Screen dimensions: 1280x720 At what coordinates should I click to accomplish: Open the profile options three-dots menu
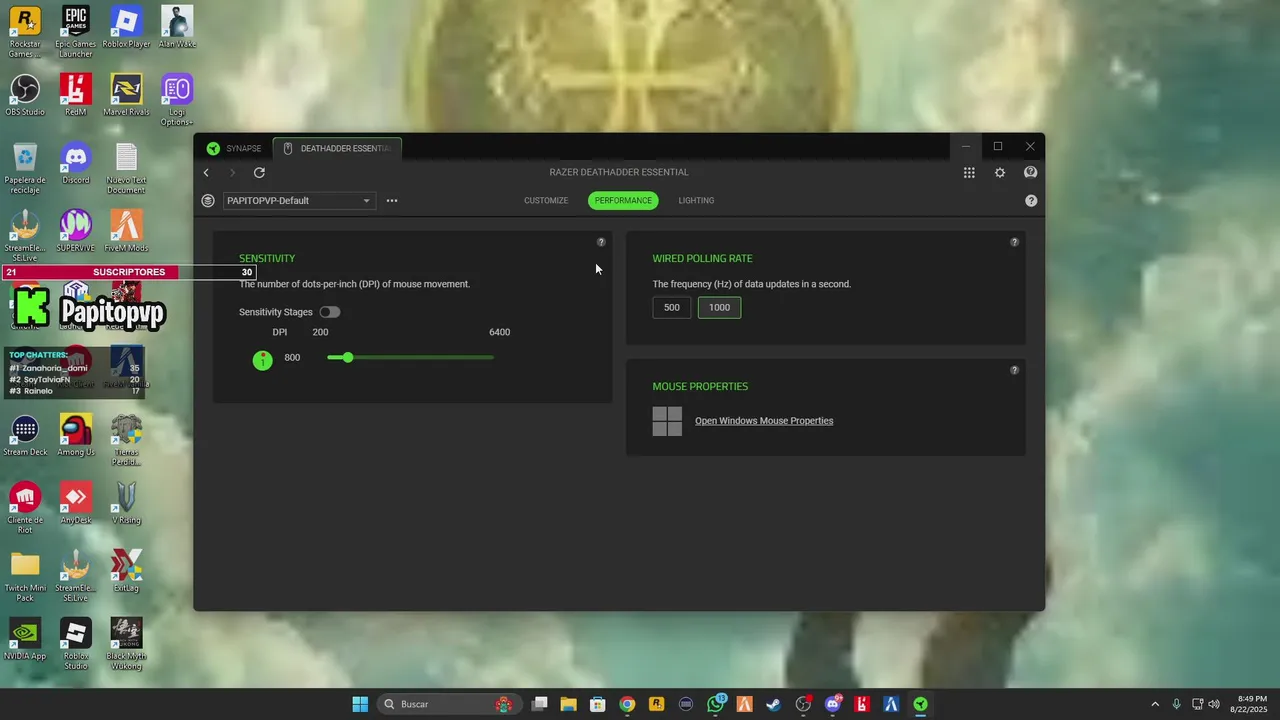pos(392,201)
